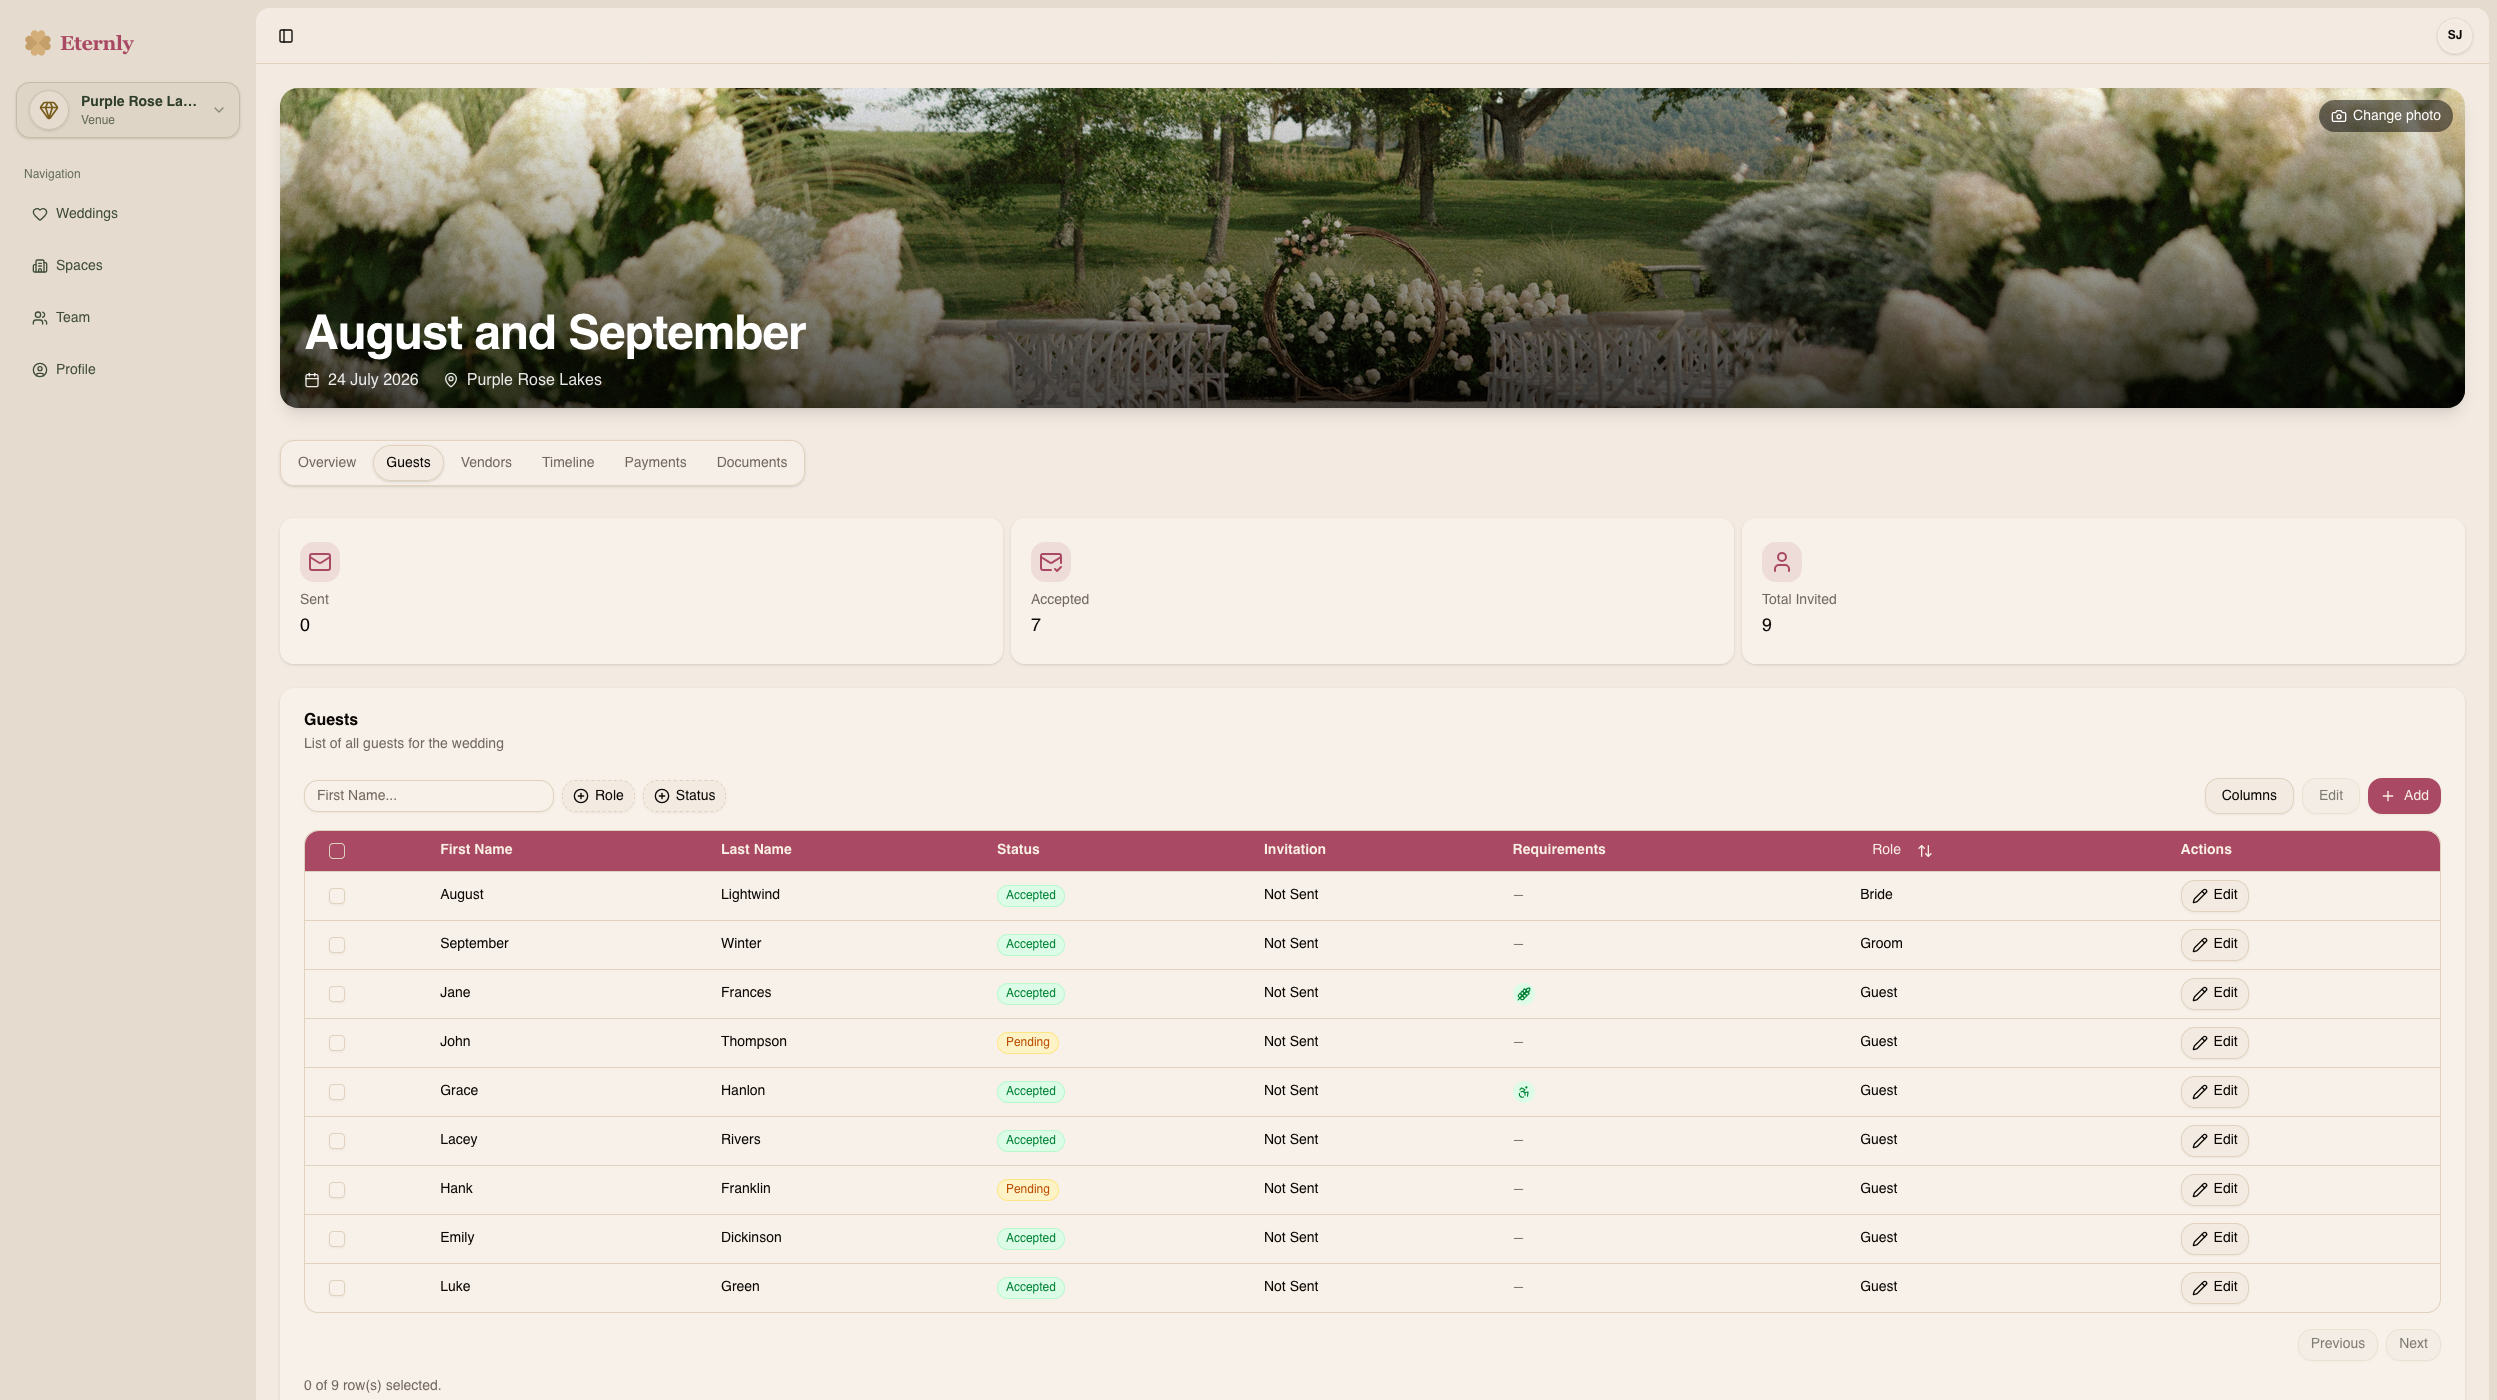The height and width of the screenshot is (1400, 2497).
Task: Click the pencil icon in Luke's row
Action: (2200, 1288)
